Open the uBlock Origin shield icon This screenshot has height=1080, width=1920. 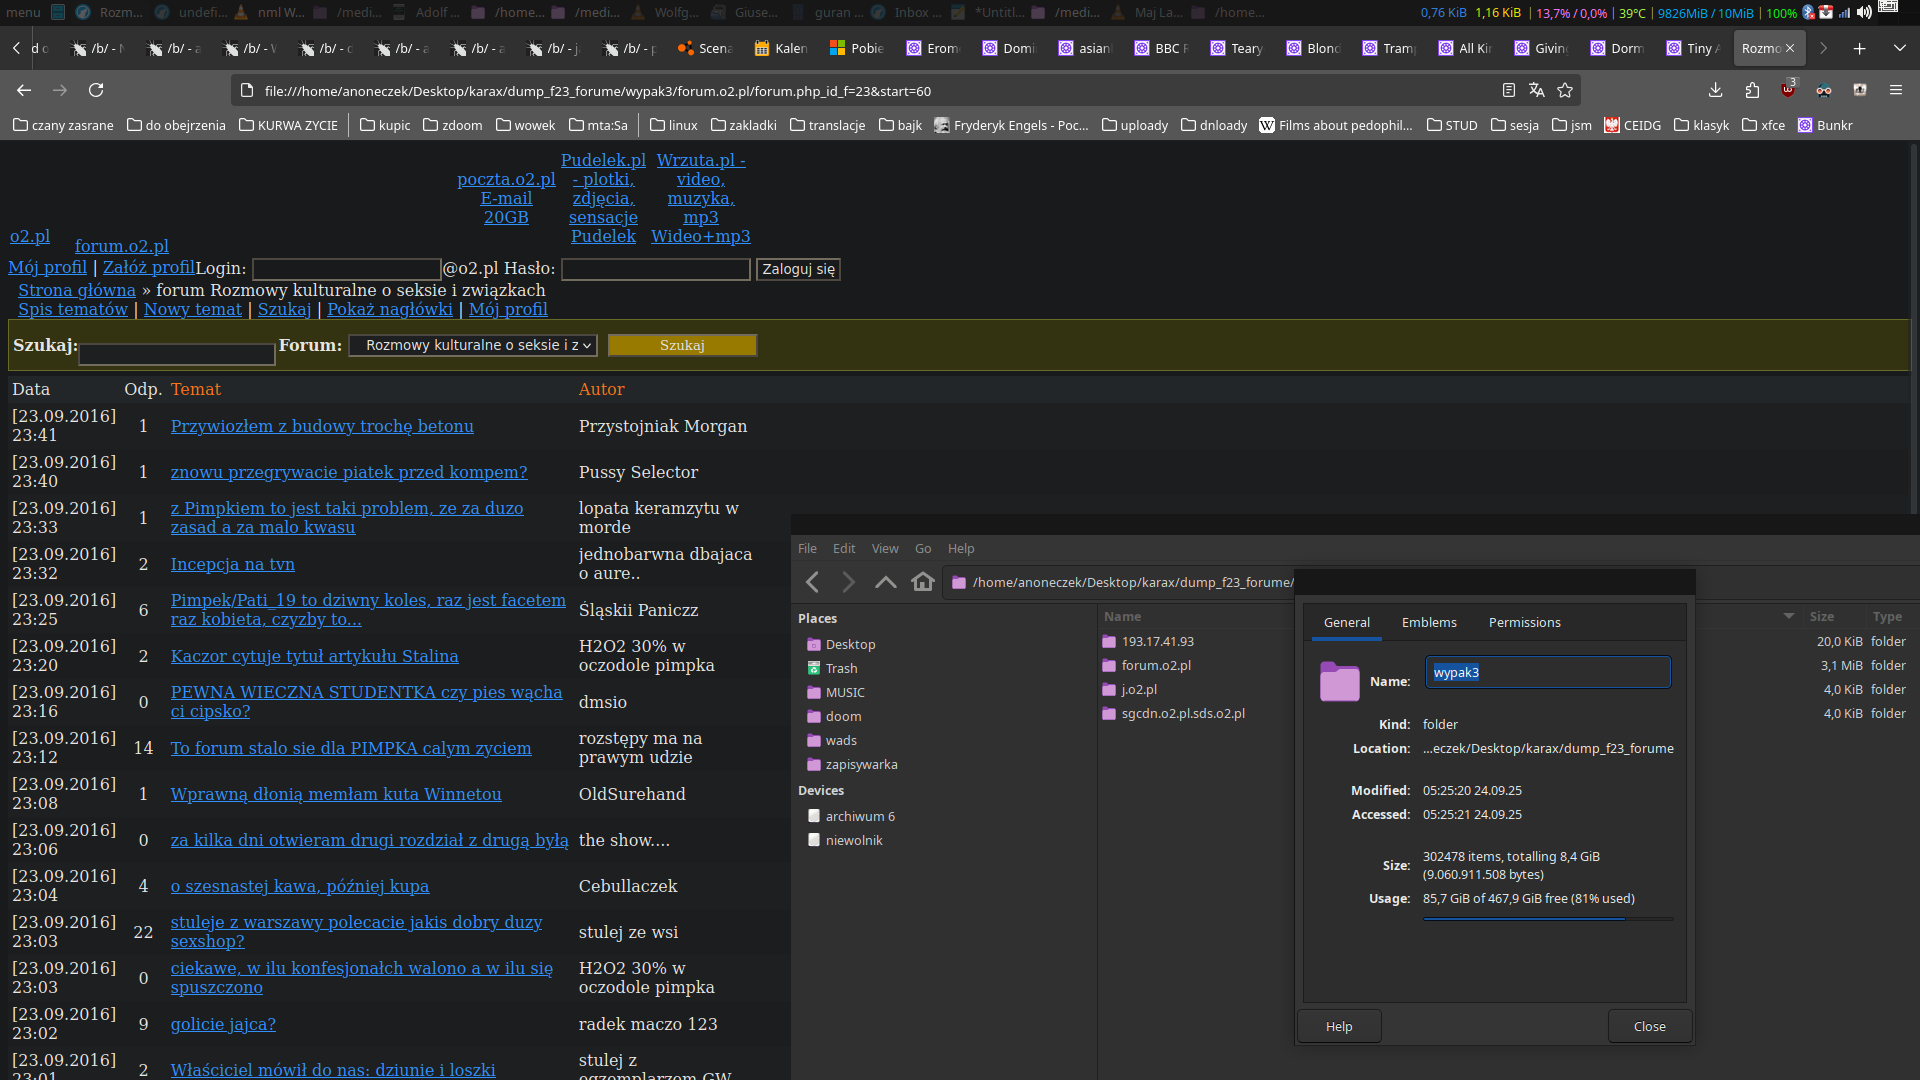pyautogui.click(x=1788, y=90)
